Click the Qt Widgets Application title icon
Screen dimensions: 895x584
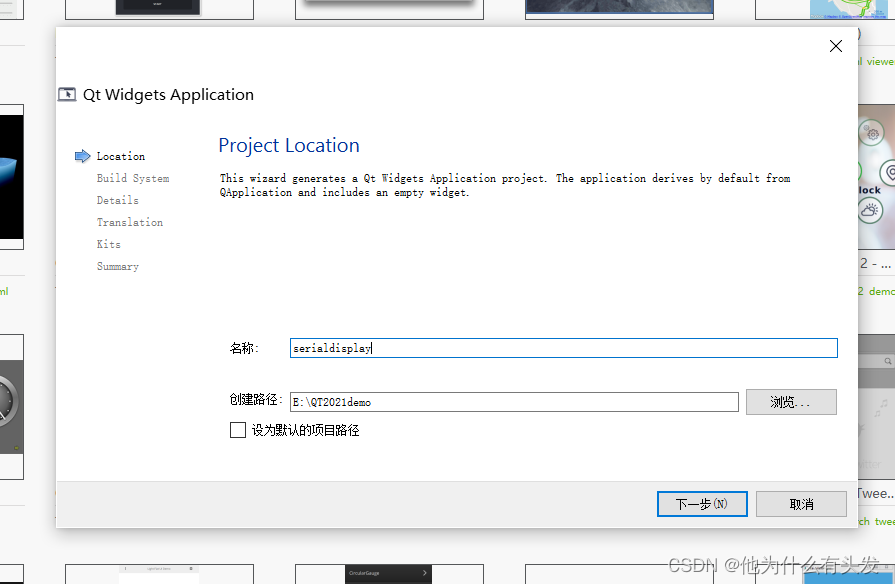pos(67,94)
